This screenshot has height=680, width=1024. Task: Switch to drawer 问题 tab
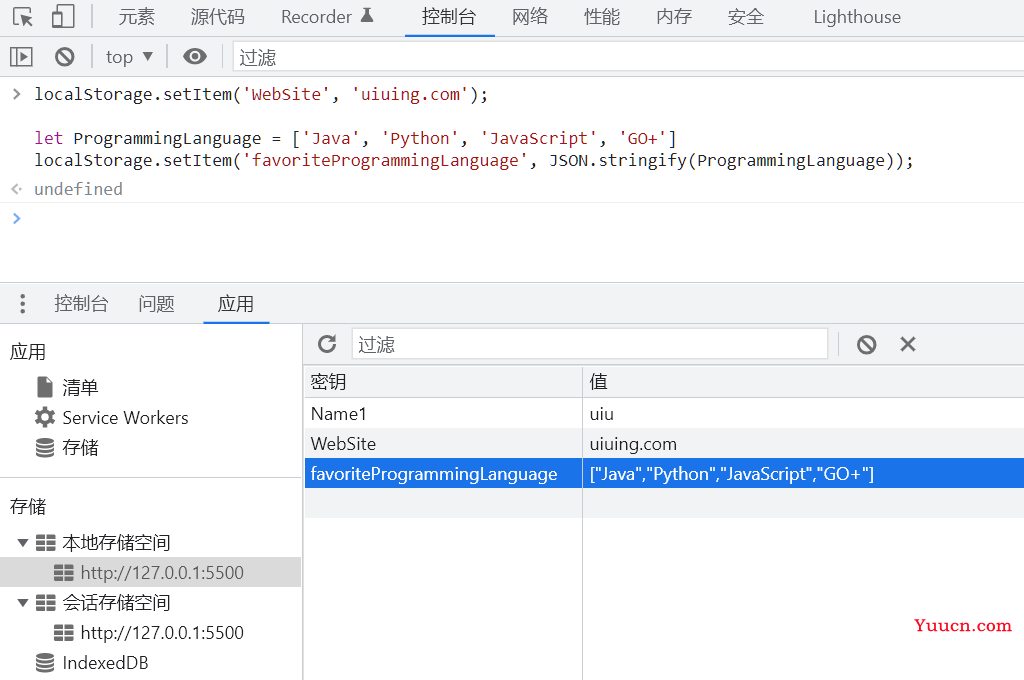pos(156,304)
